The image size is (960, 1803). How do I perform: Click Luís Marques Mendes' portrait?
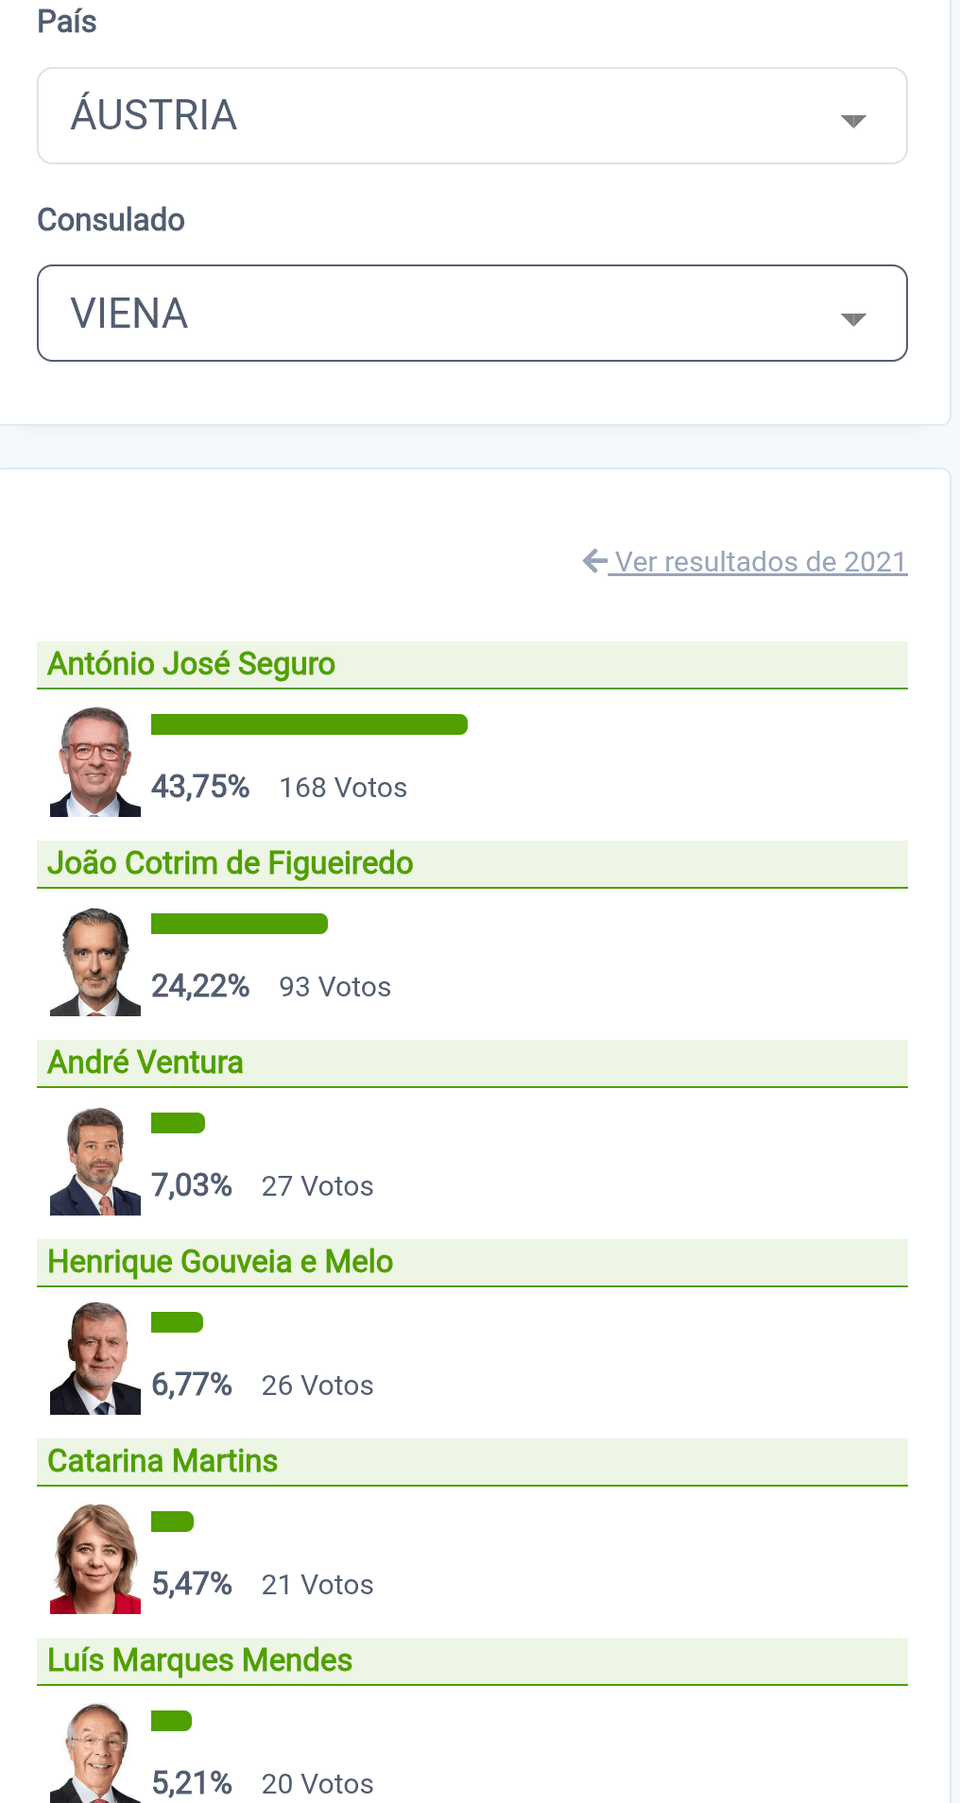96,1754
